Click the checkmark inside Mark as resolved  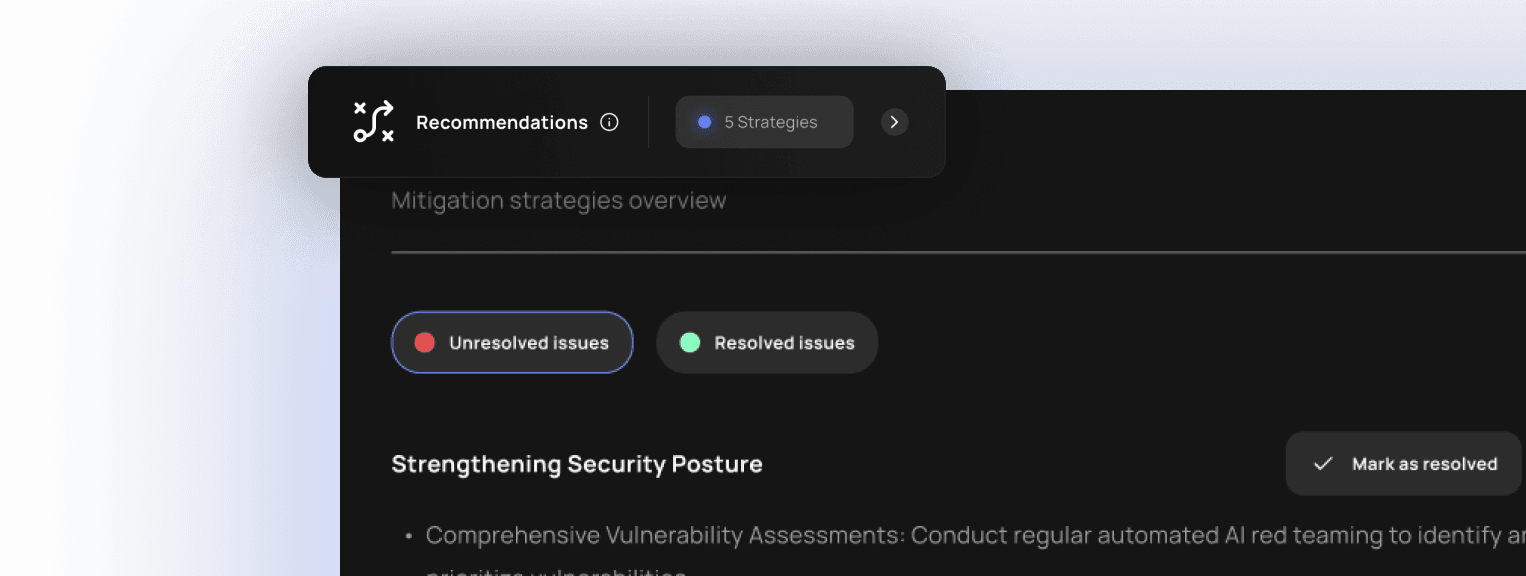1322,463
